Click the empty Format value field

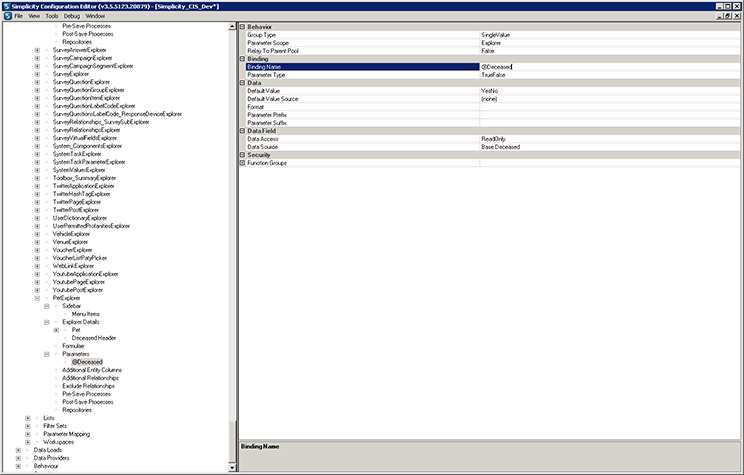pos(609,107)
